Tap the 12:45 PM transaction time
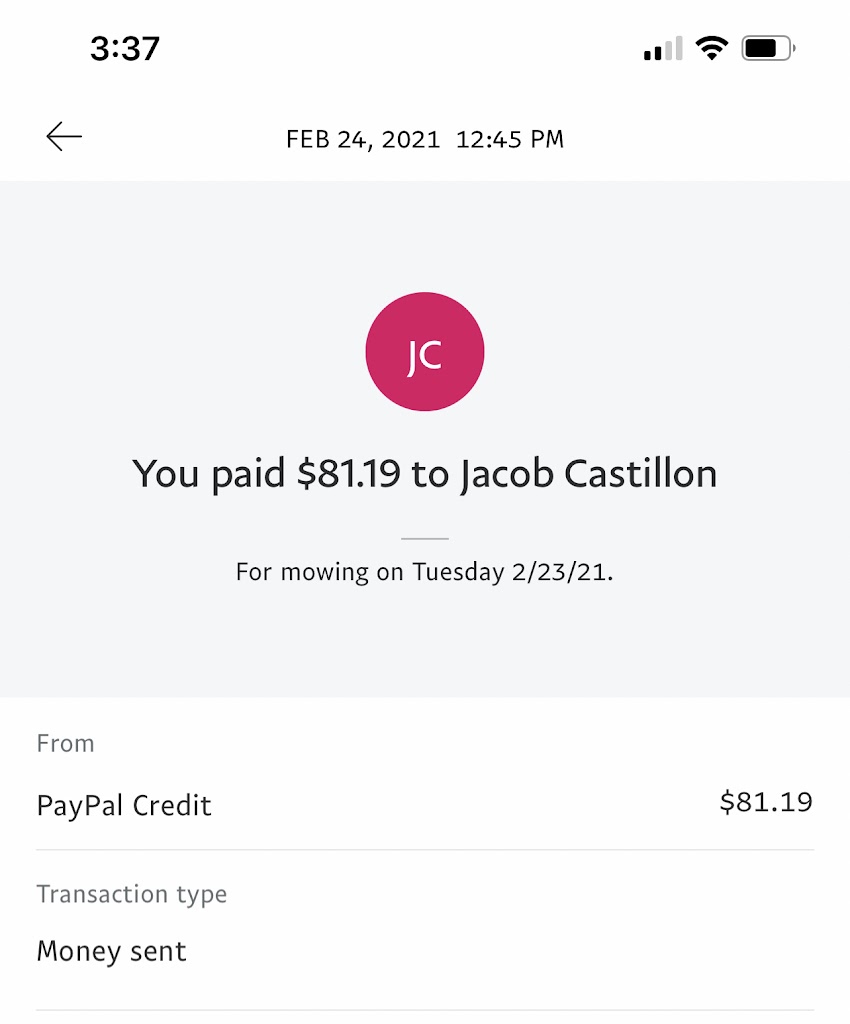Image resolution: width=850 pixels, height=1024 pixels. pyautogui.click(x=510, y=139)
